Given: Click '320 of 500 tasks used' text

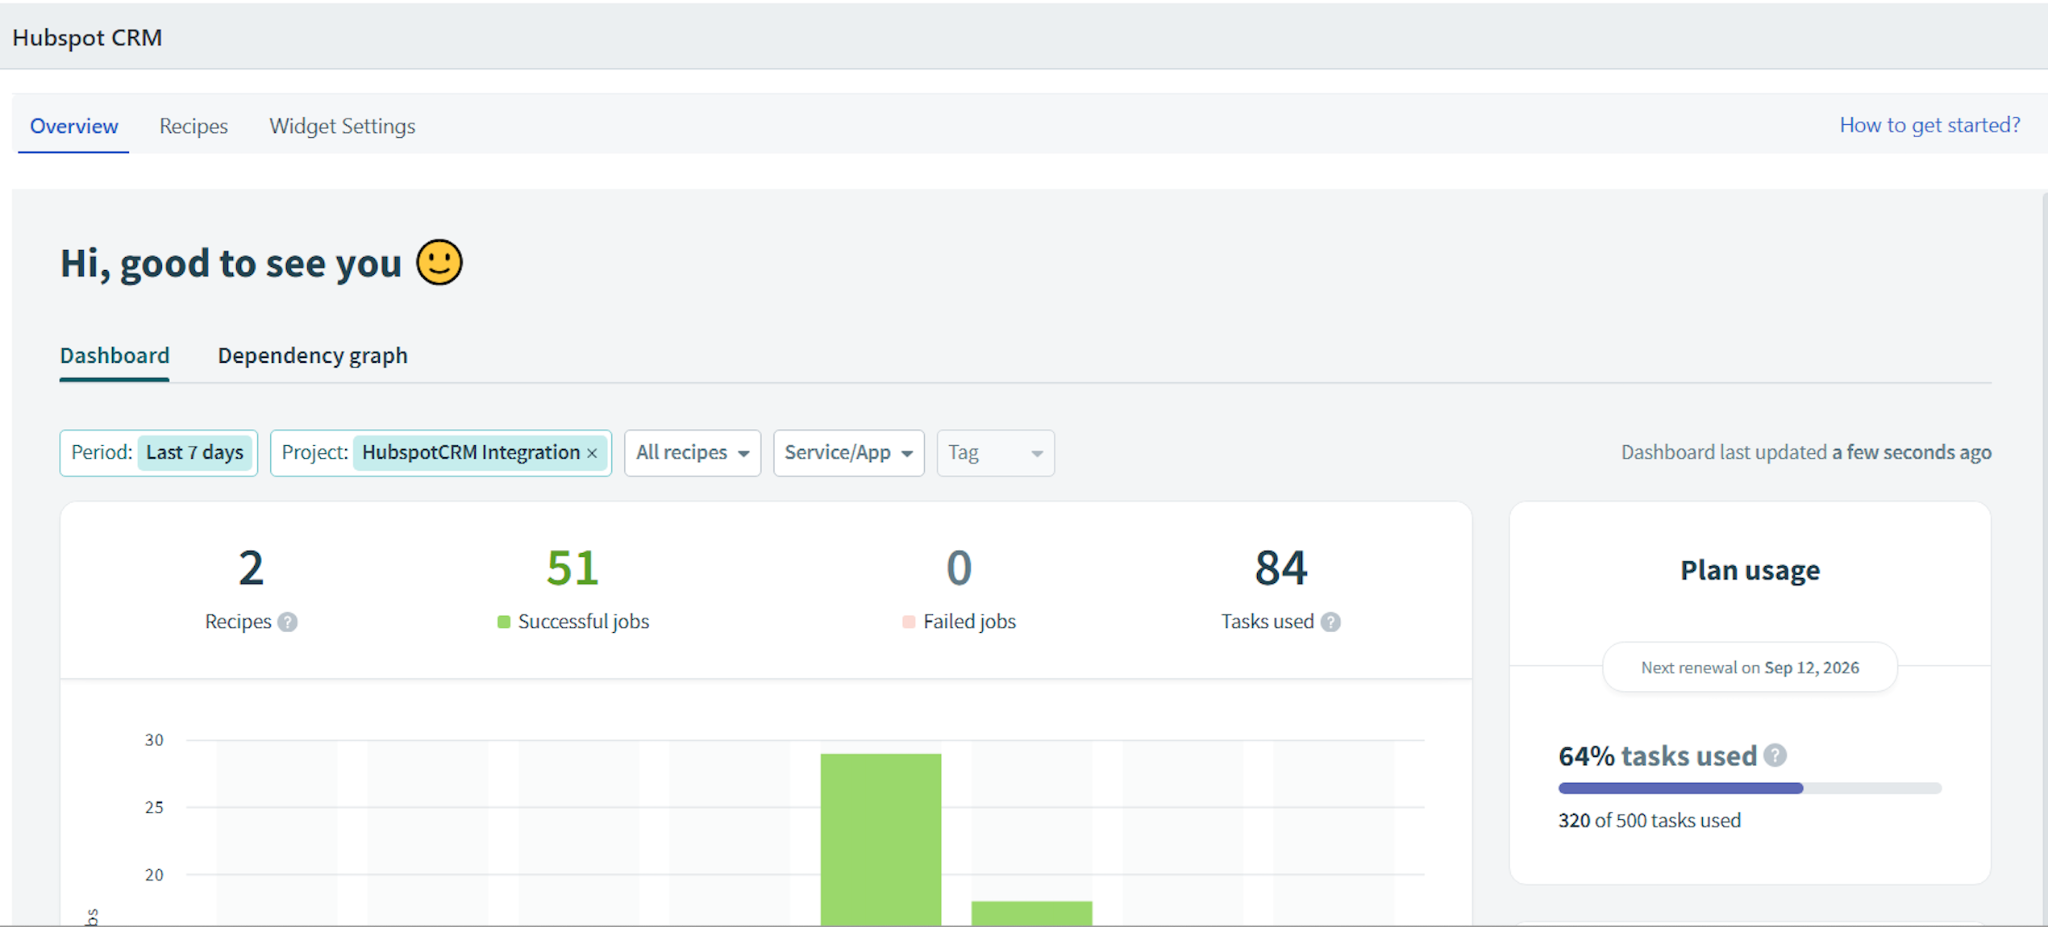Looking at the screenshot, I should click(x=1649, y=820).
